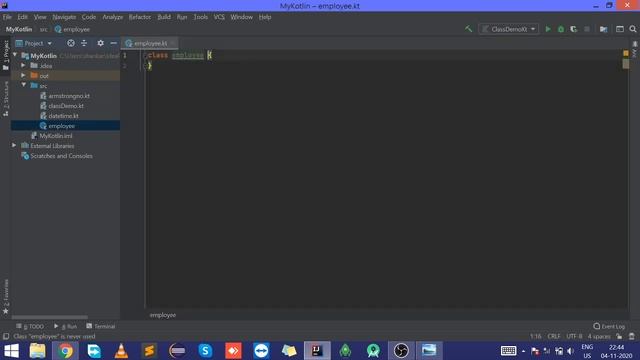Screen dimensions: 640x360
Task: Open armstrongno.kt in the project tree
Action: pos(69,96)
